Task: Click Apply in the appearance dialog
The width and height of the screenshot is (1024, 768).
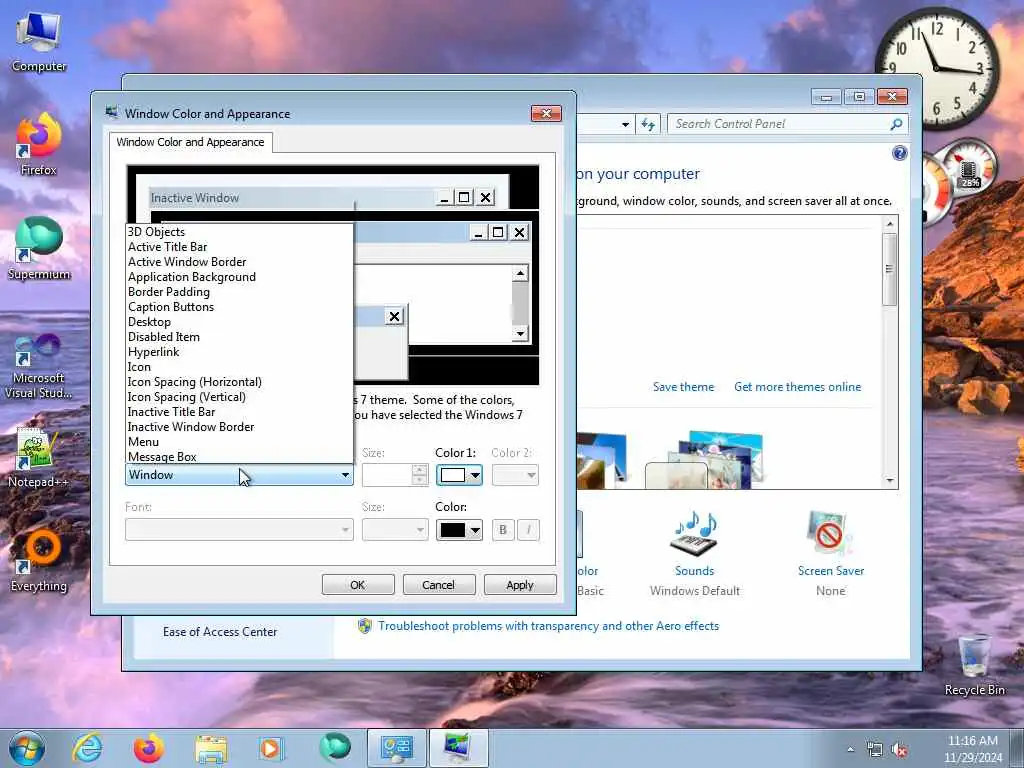Action: pyautogui.click(x=520, y=584)
